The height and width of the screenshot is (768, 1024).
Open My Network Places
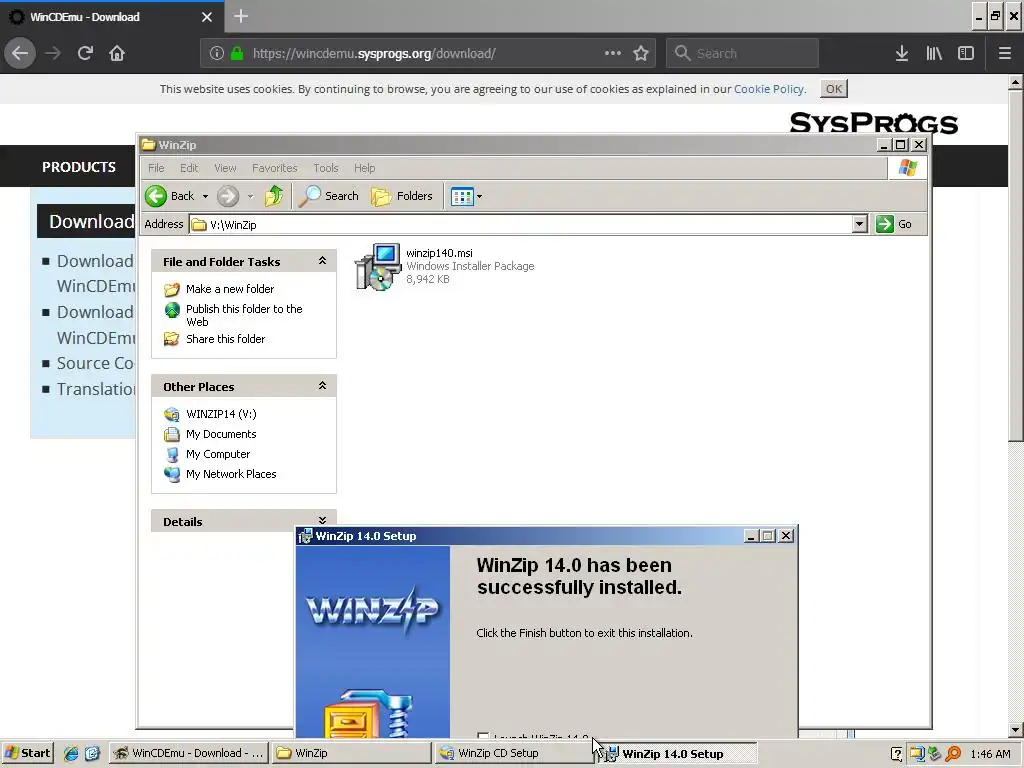click(x=231, y=474)
